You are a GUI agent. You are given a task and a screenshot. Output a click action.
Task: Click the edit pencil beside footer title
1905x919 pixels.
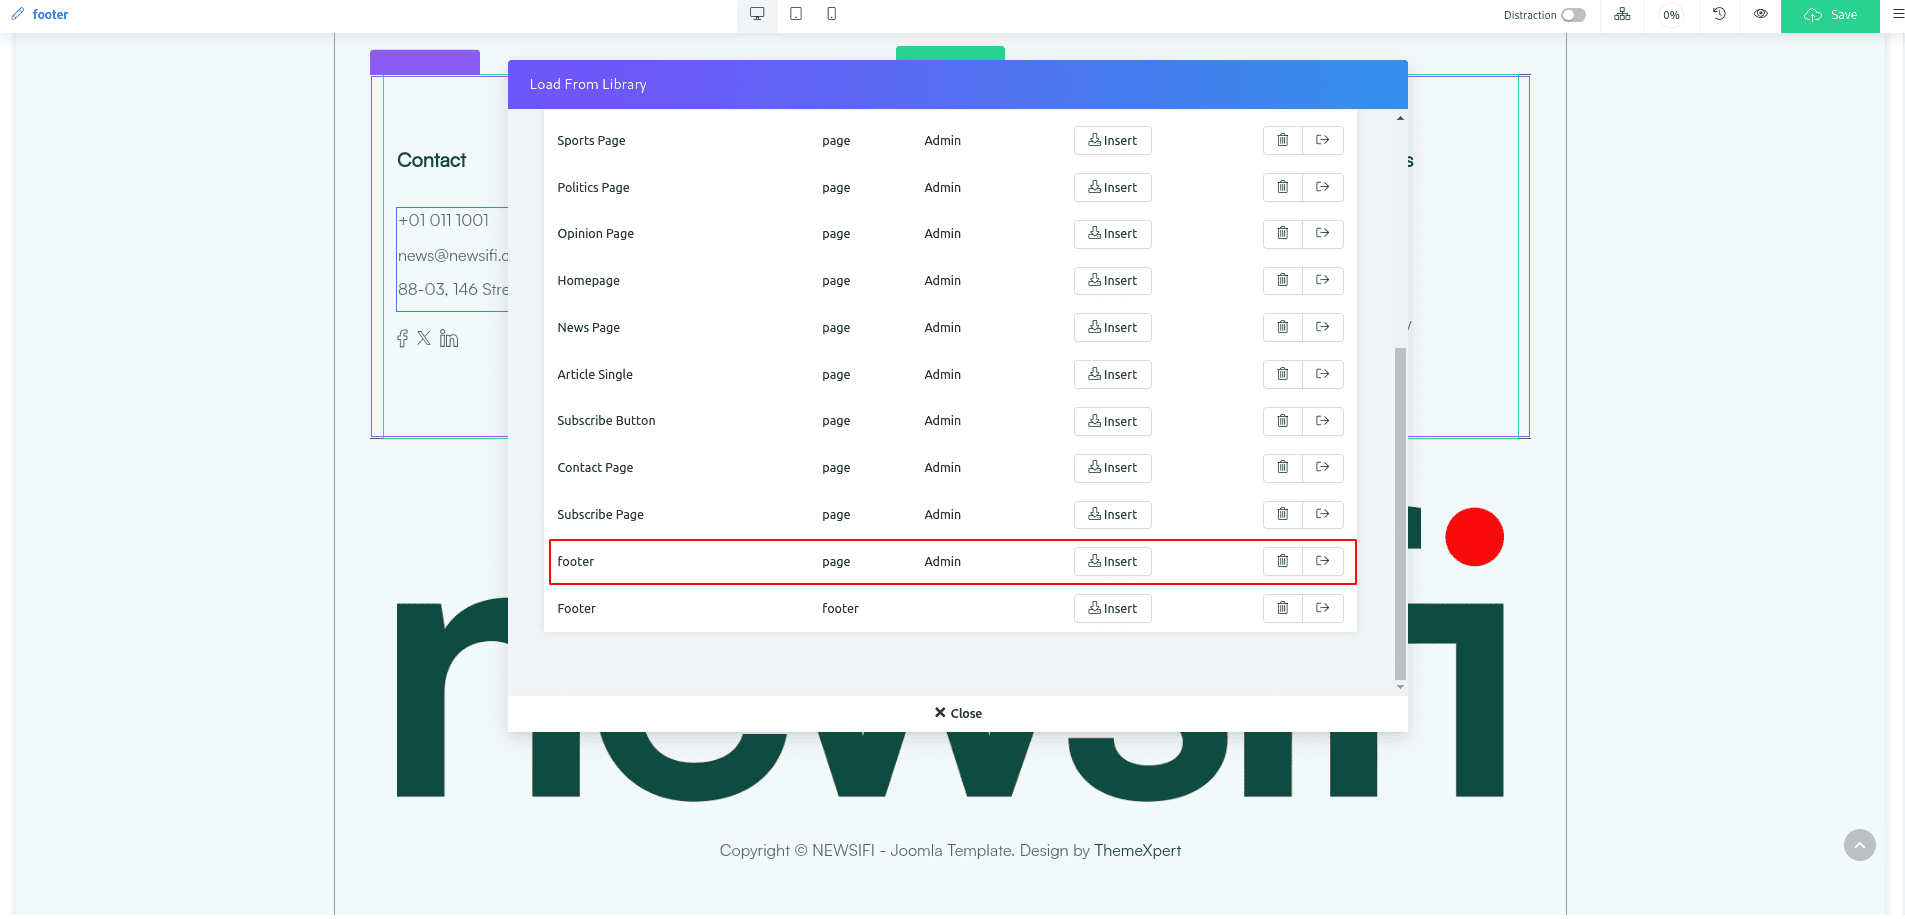[15, 14]
